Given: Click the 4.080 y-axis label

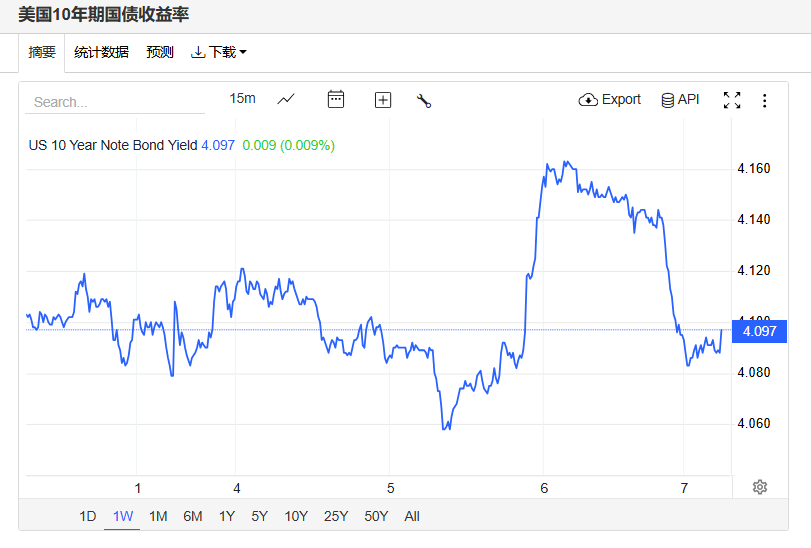Looking at the screenshot, I should click(754, 372).
